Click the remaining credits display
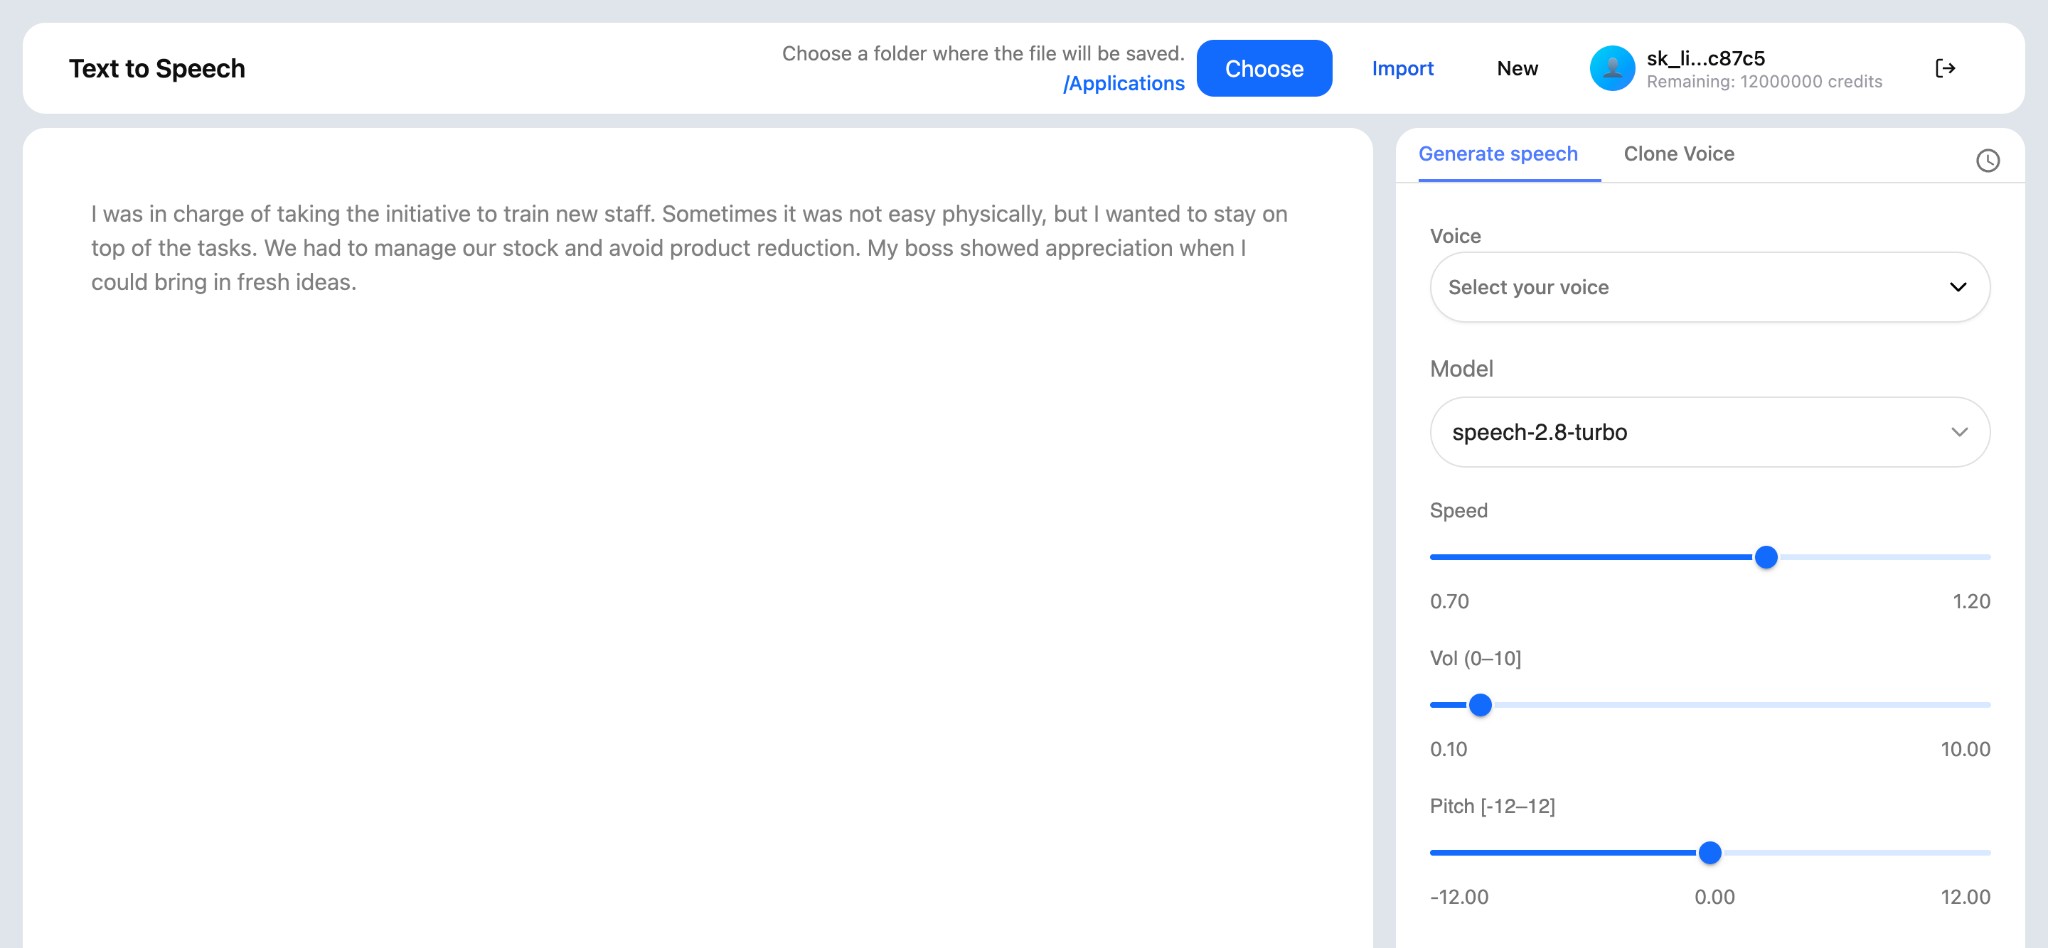2048x948 pixels. click(x=1763, y=81)
